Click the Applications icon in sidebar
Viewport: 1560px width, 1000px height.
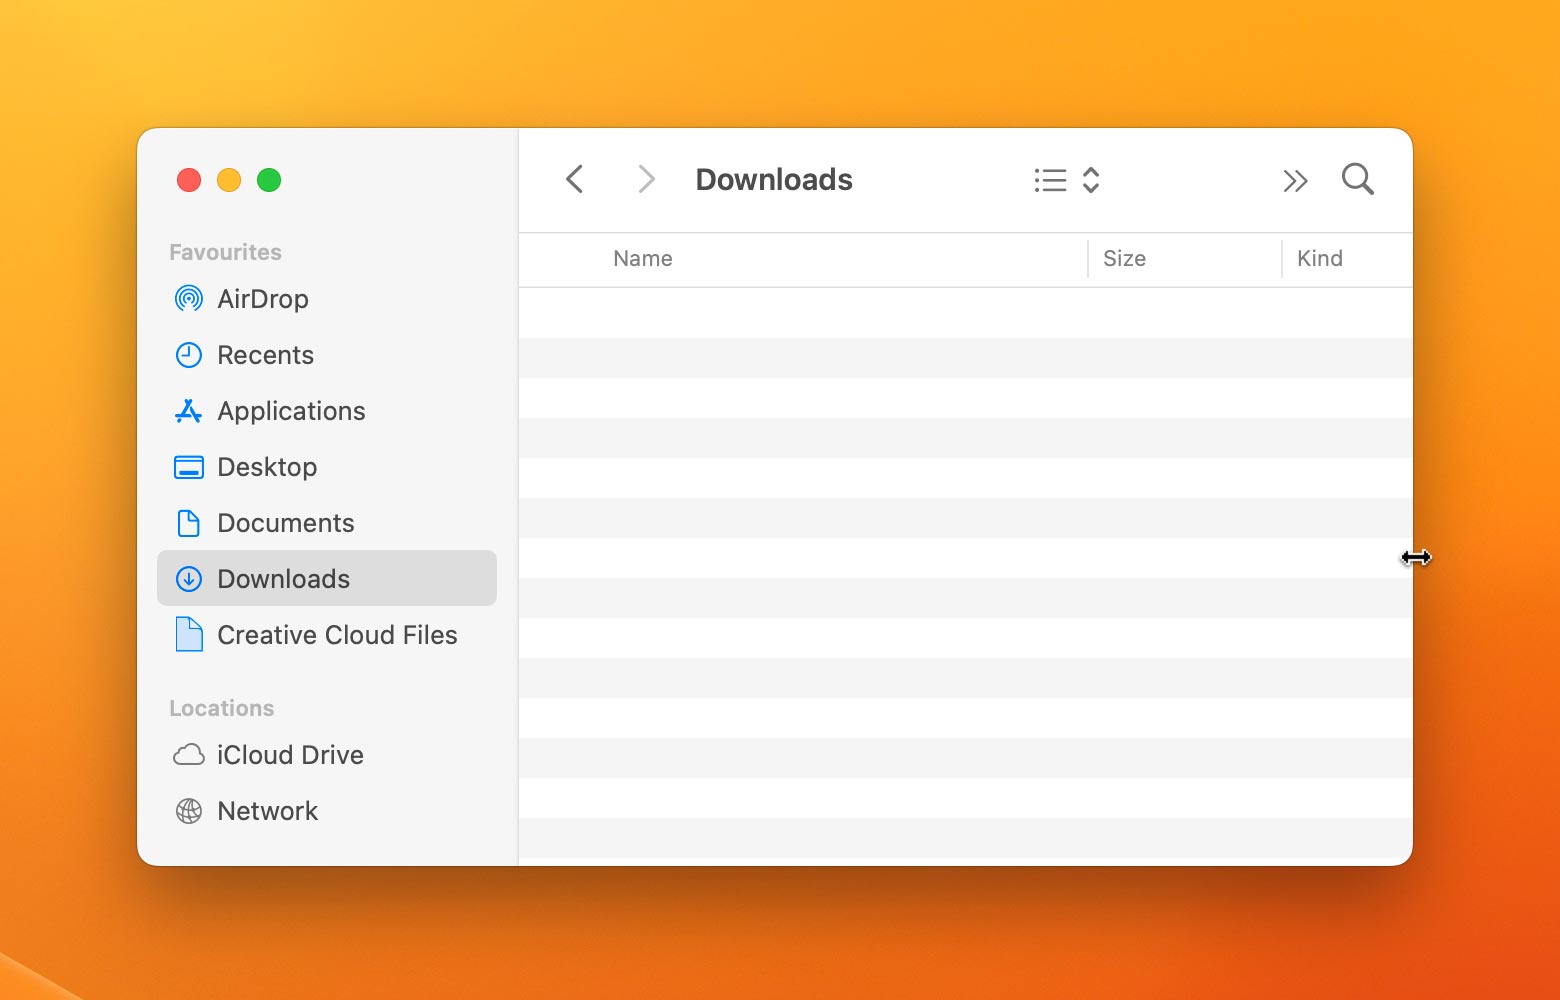[189, 411]
